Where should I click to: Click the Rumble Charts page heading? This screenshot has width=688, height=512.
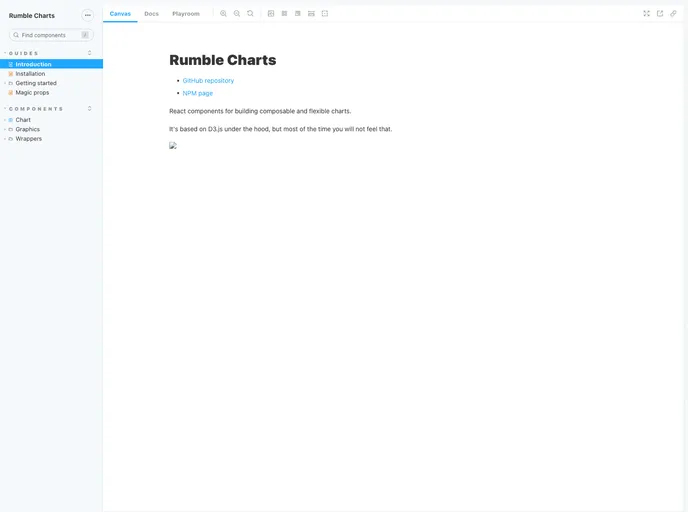click(223, 60)
